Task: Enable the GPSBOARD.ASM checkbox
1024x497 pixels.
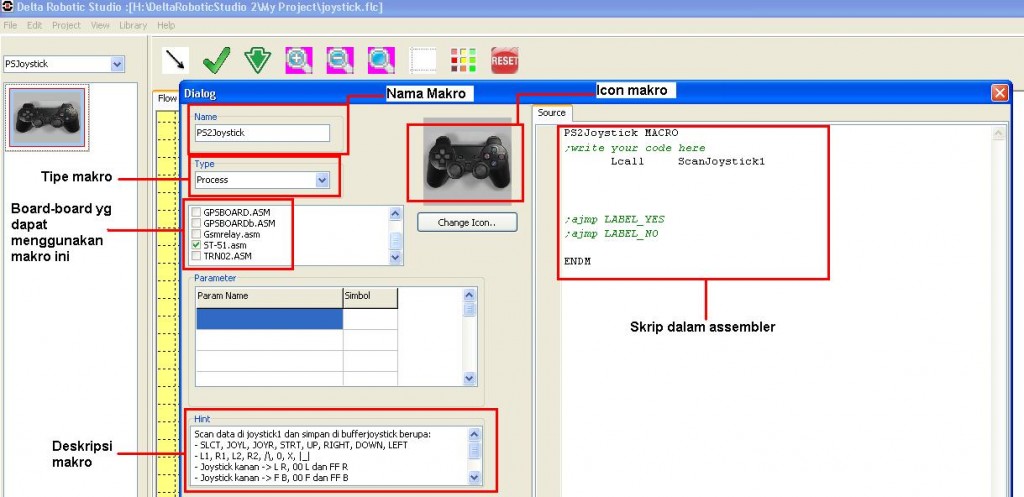Action: tap(196, 213)
